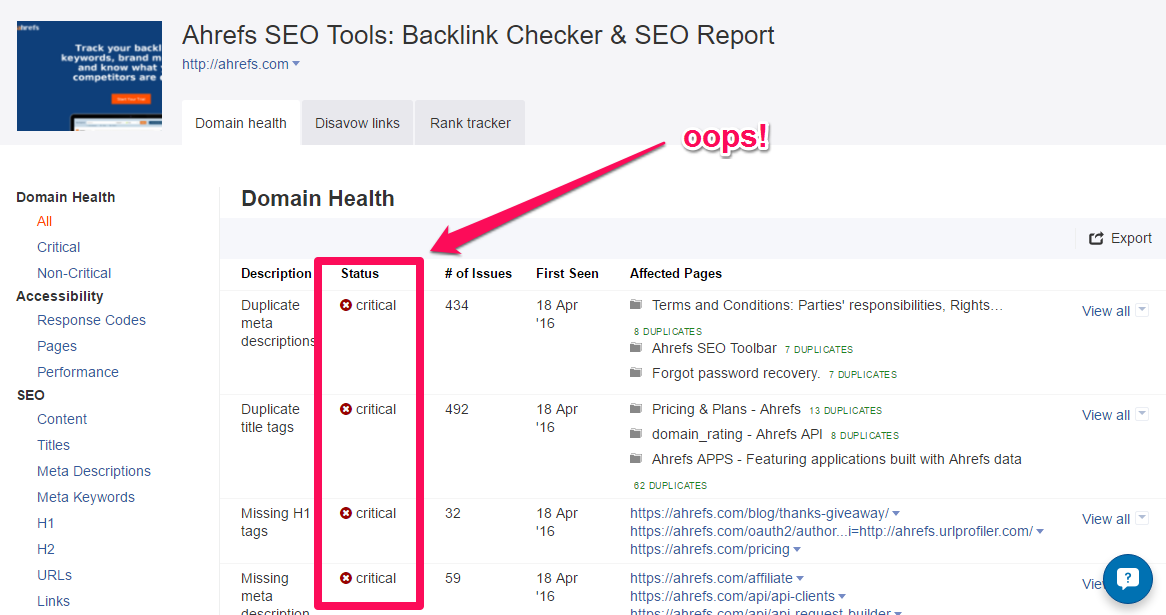
Task: Select All in Domain Health sidebar
Action: (x=45, y=222)
